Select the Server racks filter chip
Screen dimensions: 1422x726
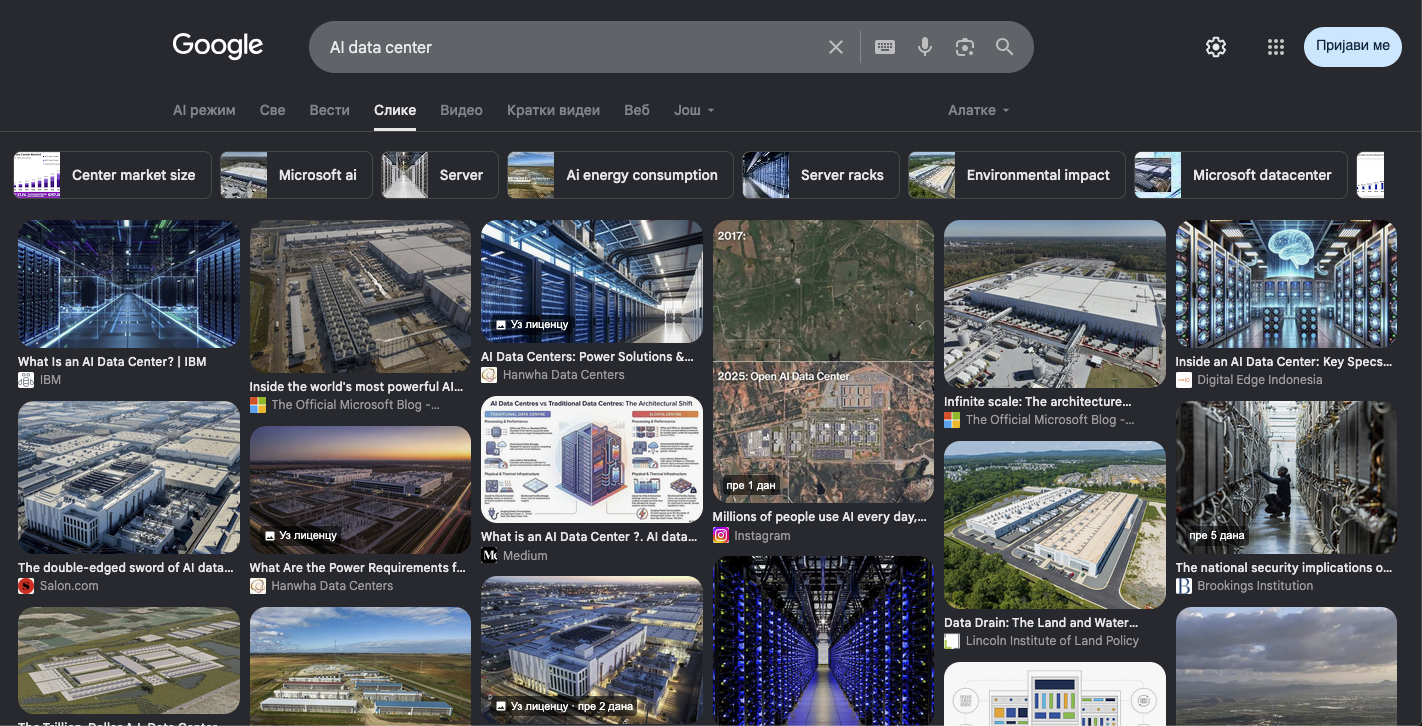point(821,175)
